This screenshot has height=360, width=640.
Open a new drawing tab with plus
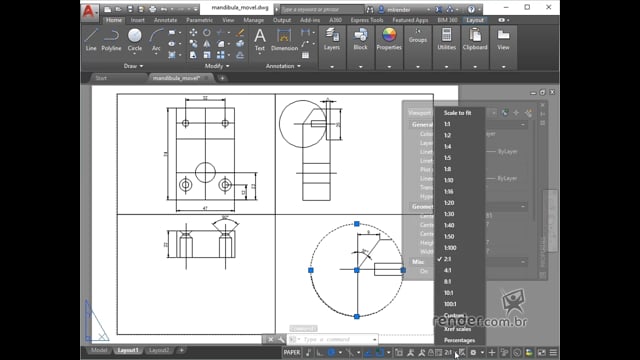(222, 78)
